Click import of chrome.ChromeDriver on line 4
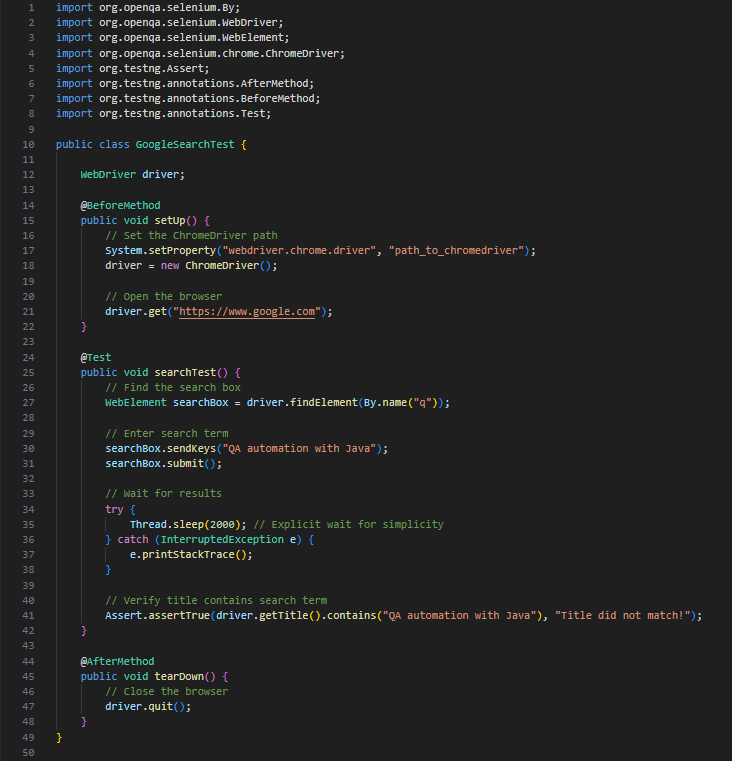The image size is (732, 761). pos(200,54)
